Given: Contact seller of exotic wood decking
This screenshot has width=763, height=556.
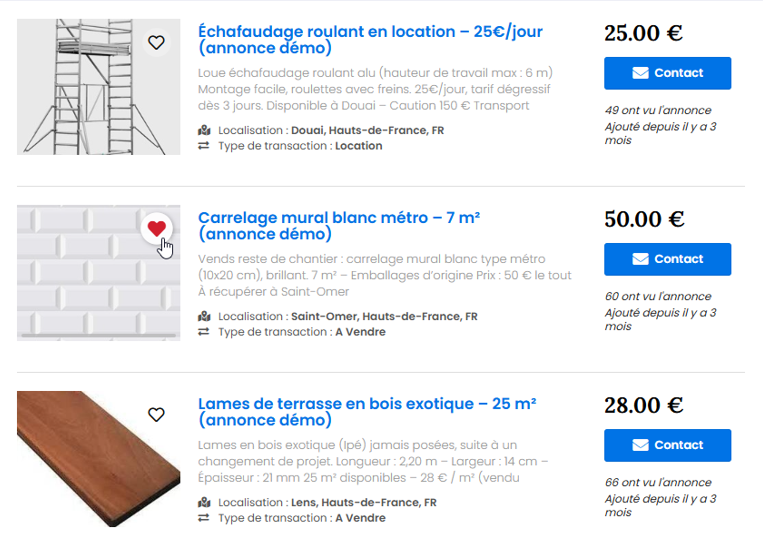Looking at the screenshot, I should coord(667,445).
